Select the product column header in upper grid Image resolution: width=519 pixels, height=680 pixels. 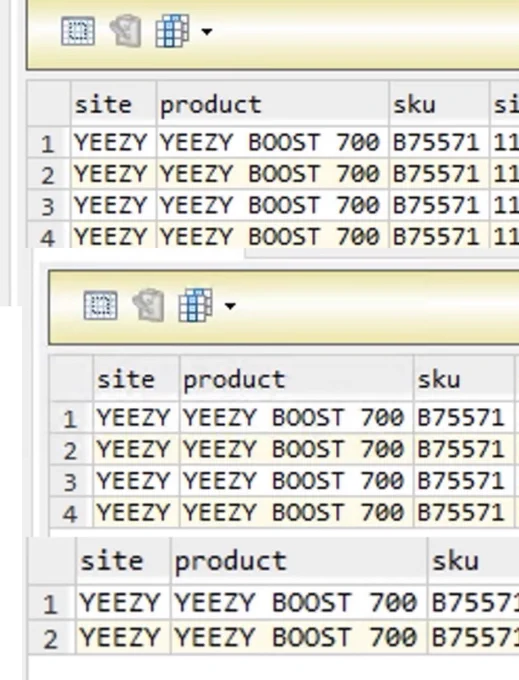[x=273, y=104]
